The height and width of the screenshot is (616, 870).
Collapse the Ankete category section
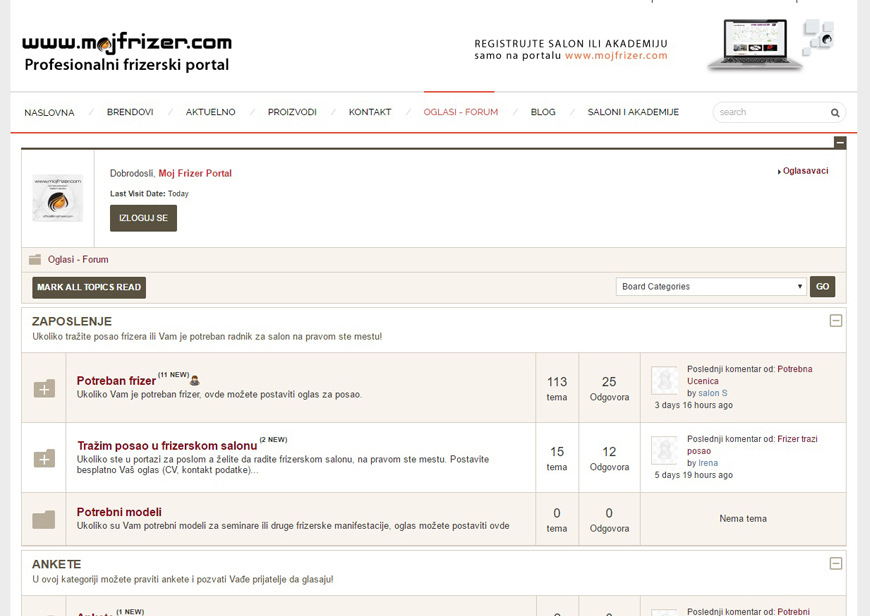tap(836, 564)
